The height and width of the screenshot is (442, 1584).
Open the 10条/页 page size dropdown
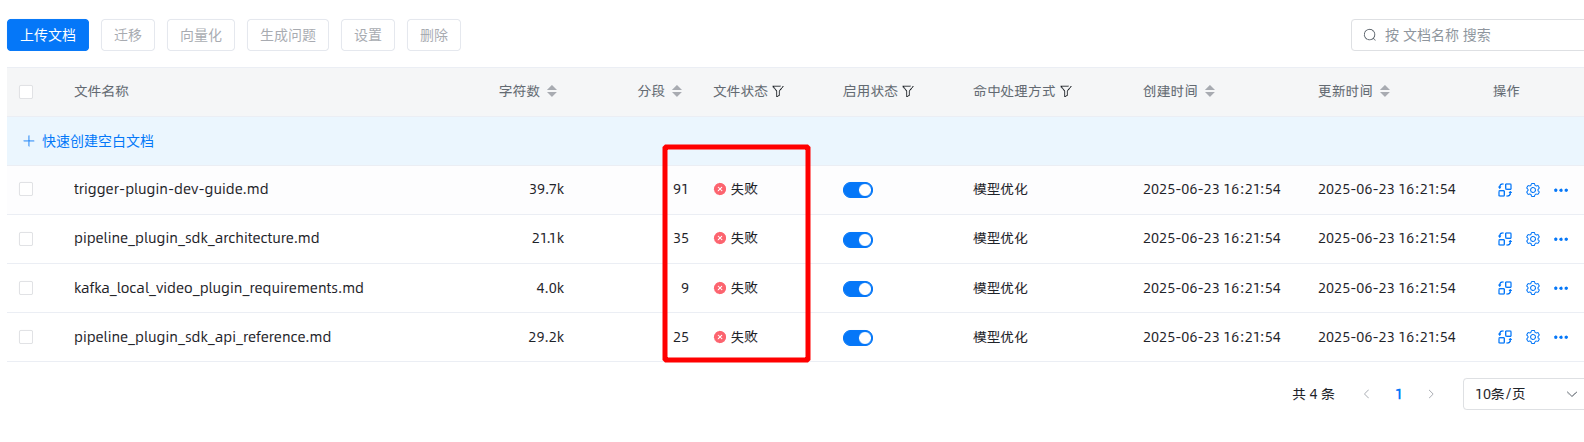(1524, 394)
